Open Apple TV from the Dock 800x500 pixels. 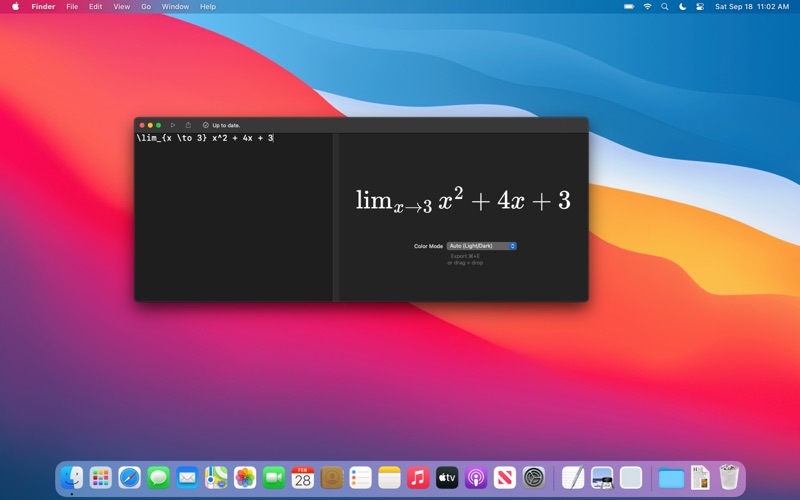pos(447,478)
